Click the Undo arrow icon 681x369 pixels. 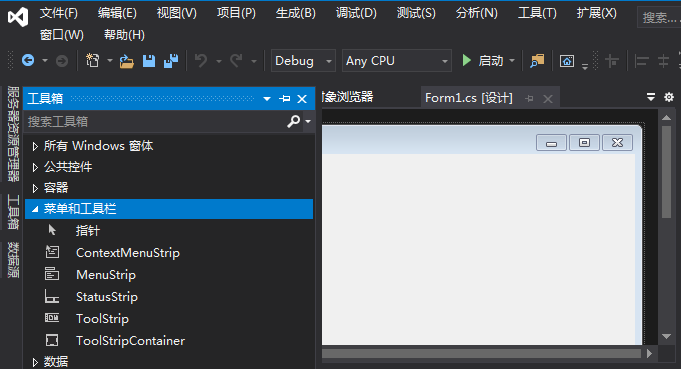pos(201,61)
